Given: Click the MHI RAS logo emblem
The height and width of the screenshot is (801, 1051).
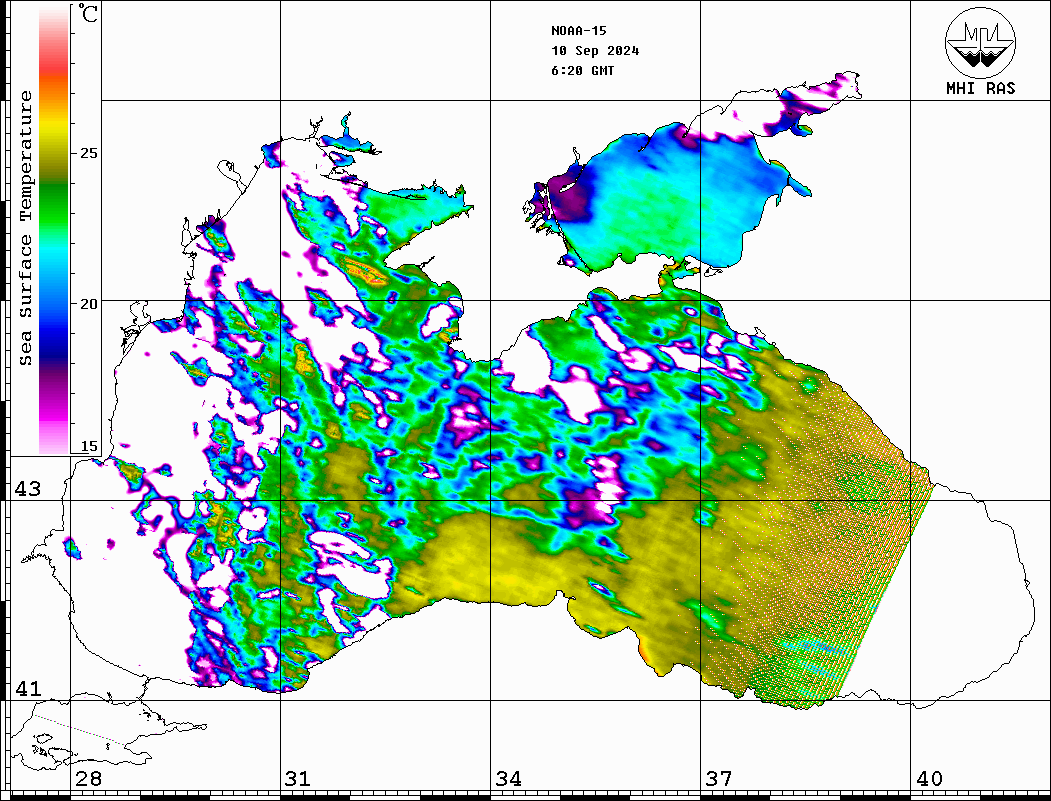Looking at the screenshot, I should (981, 42).
